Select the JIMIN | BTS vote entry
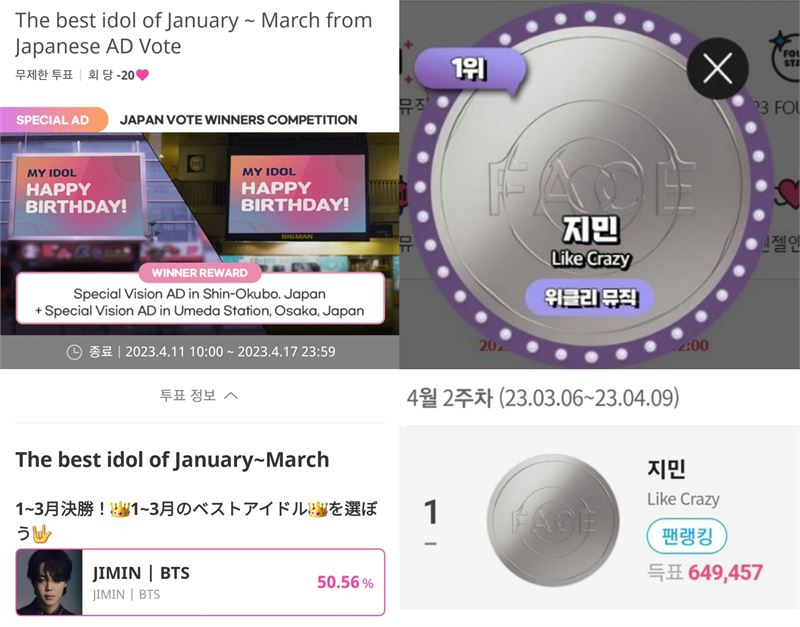 [201, 582]
